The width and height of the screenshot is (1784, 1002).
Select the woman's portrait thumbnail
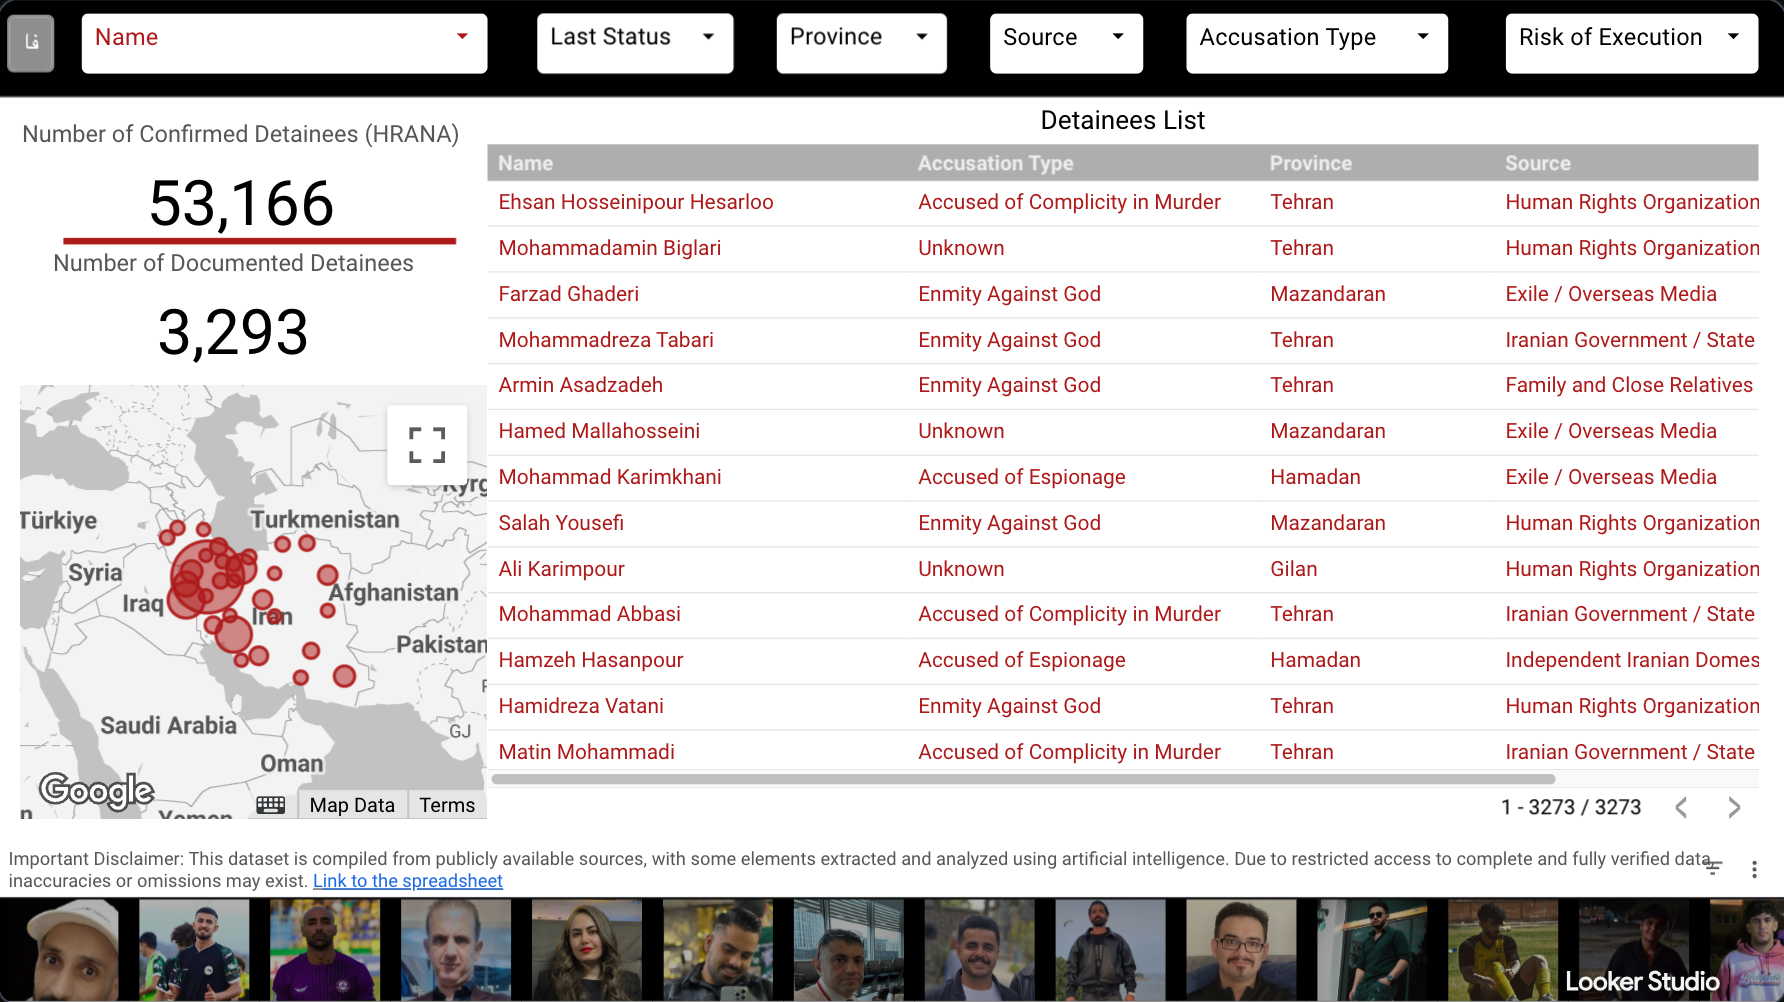click(x=586, y=950)
